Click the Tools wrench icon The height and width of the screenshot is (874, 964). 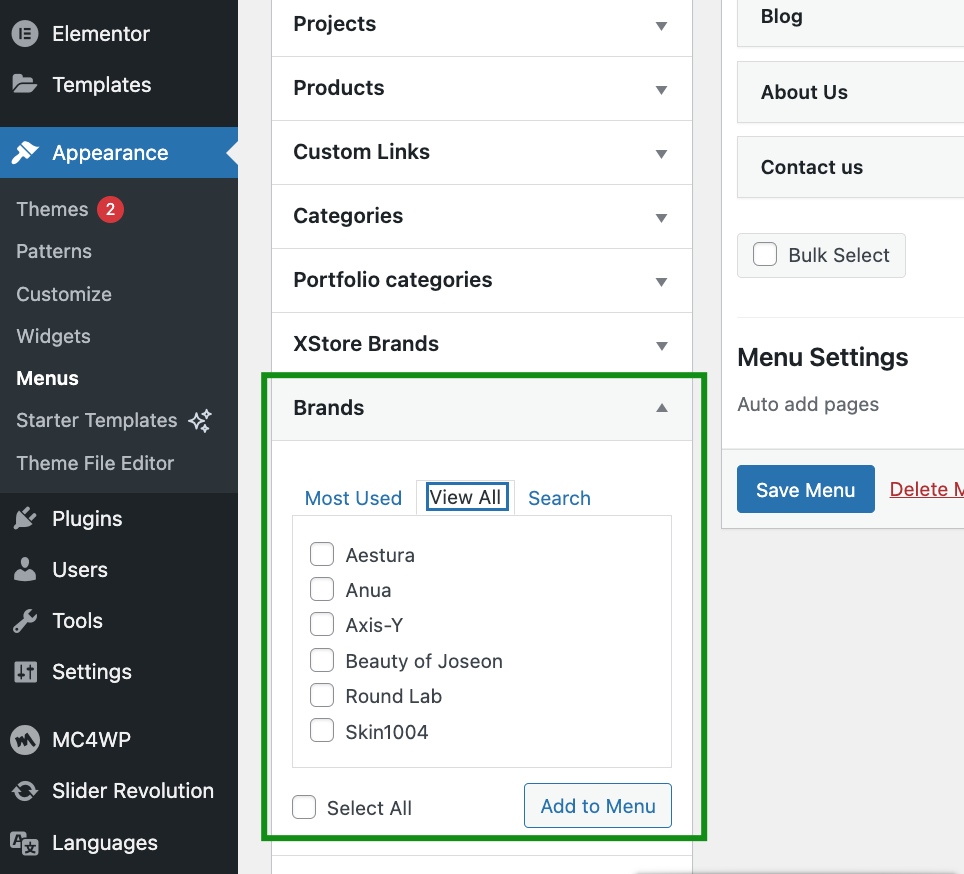click(x=25, y=621)
